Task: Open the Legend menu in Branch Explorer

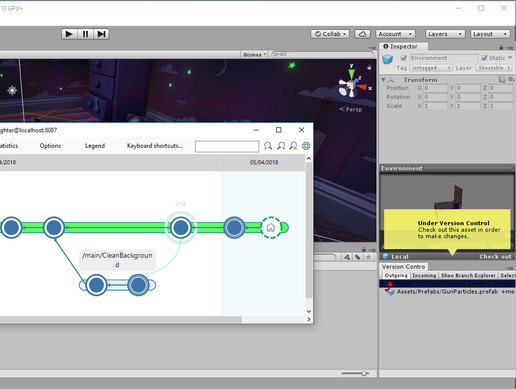Action: pos(95,146)
